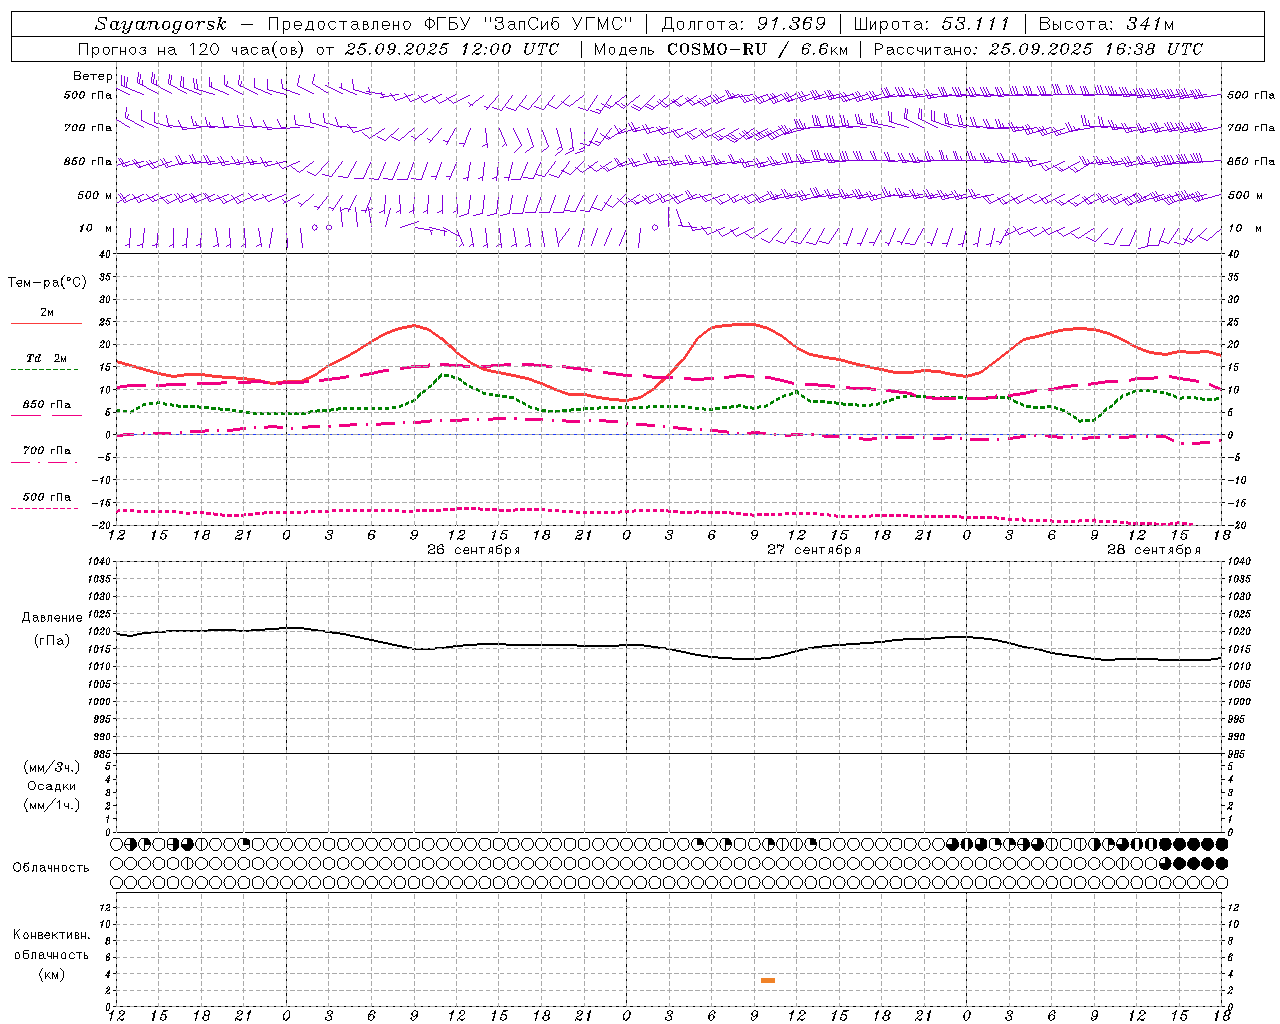
Task: Click the Рассчитано: 25.09.2025 16:38 UTC text
Action: (x=1038, y=49)
